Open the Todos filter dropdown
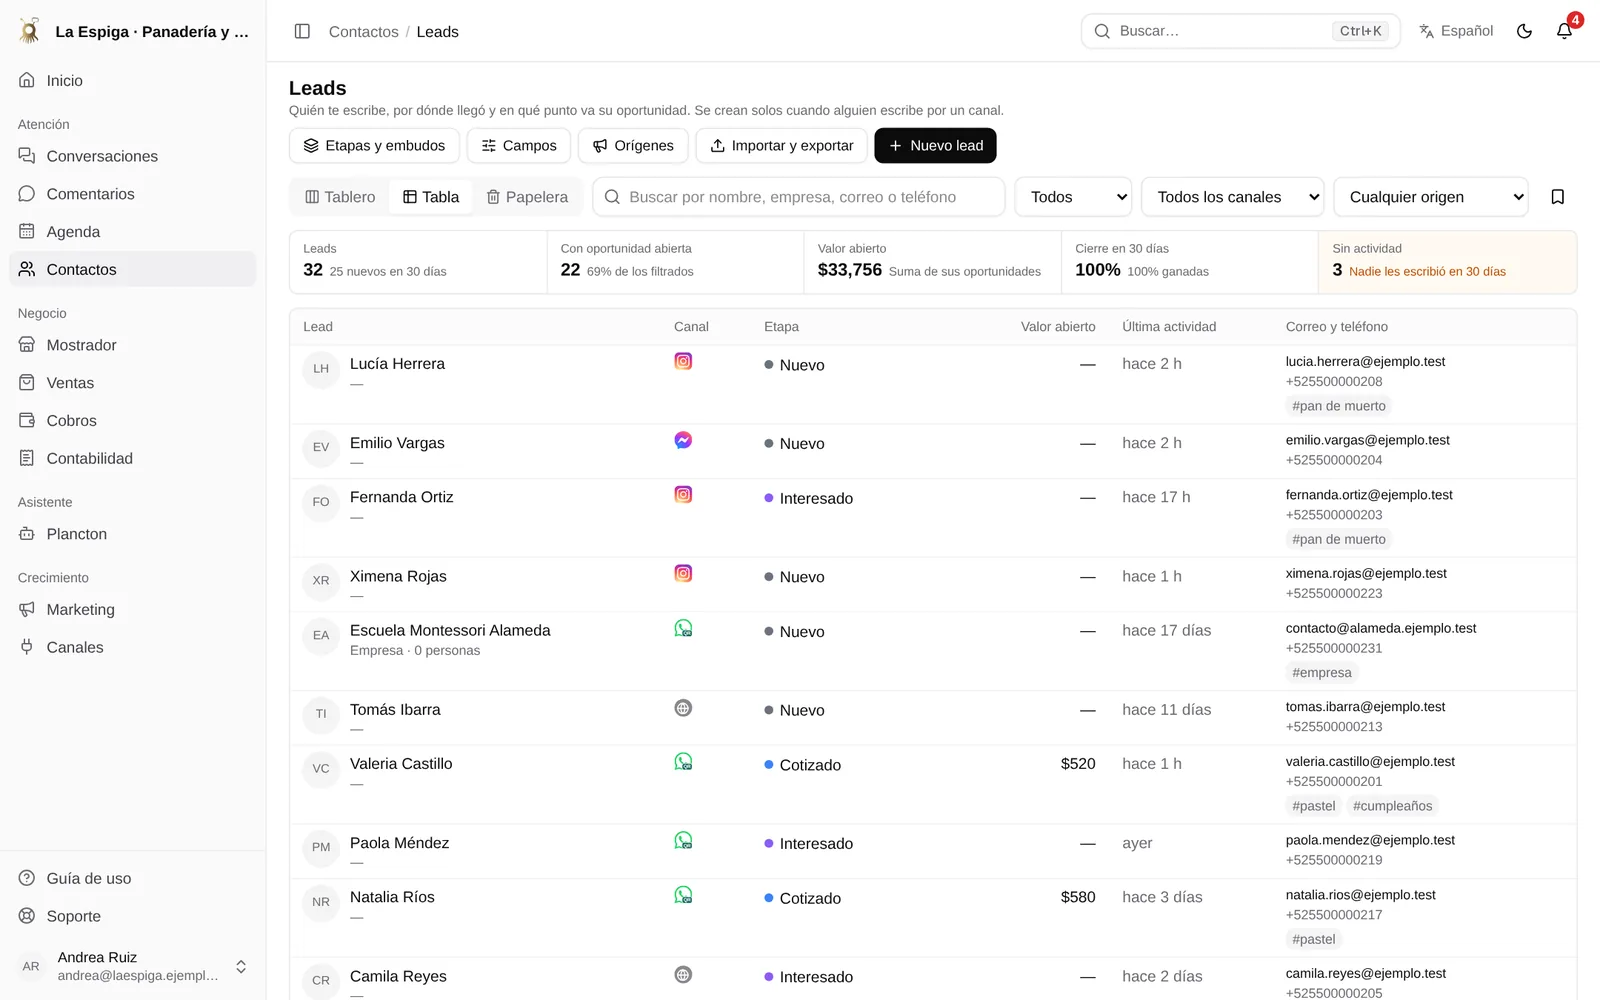 point(1074,197)
